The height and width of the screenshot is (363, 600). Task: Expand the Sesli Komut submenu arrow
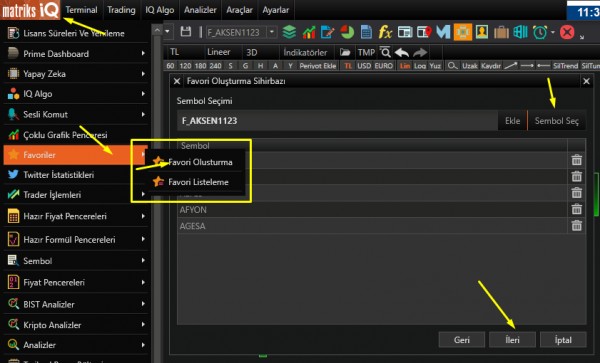pyautogui.click(x=143, y=114)
